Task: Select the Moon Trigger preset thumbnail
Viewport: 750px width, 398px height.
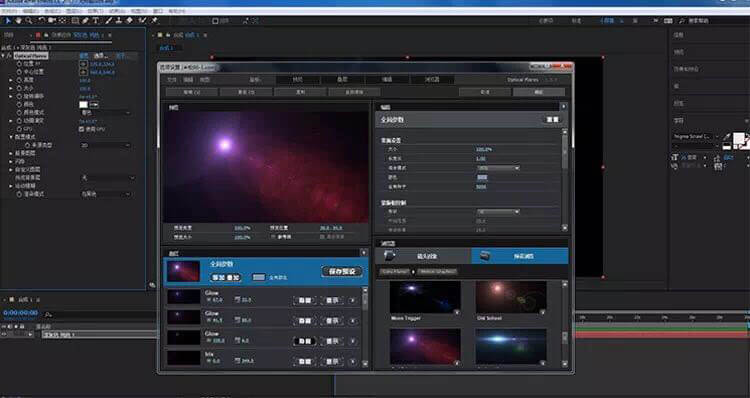Action: 425,298
